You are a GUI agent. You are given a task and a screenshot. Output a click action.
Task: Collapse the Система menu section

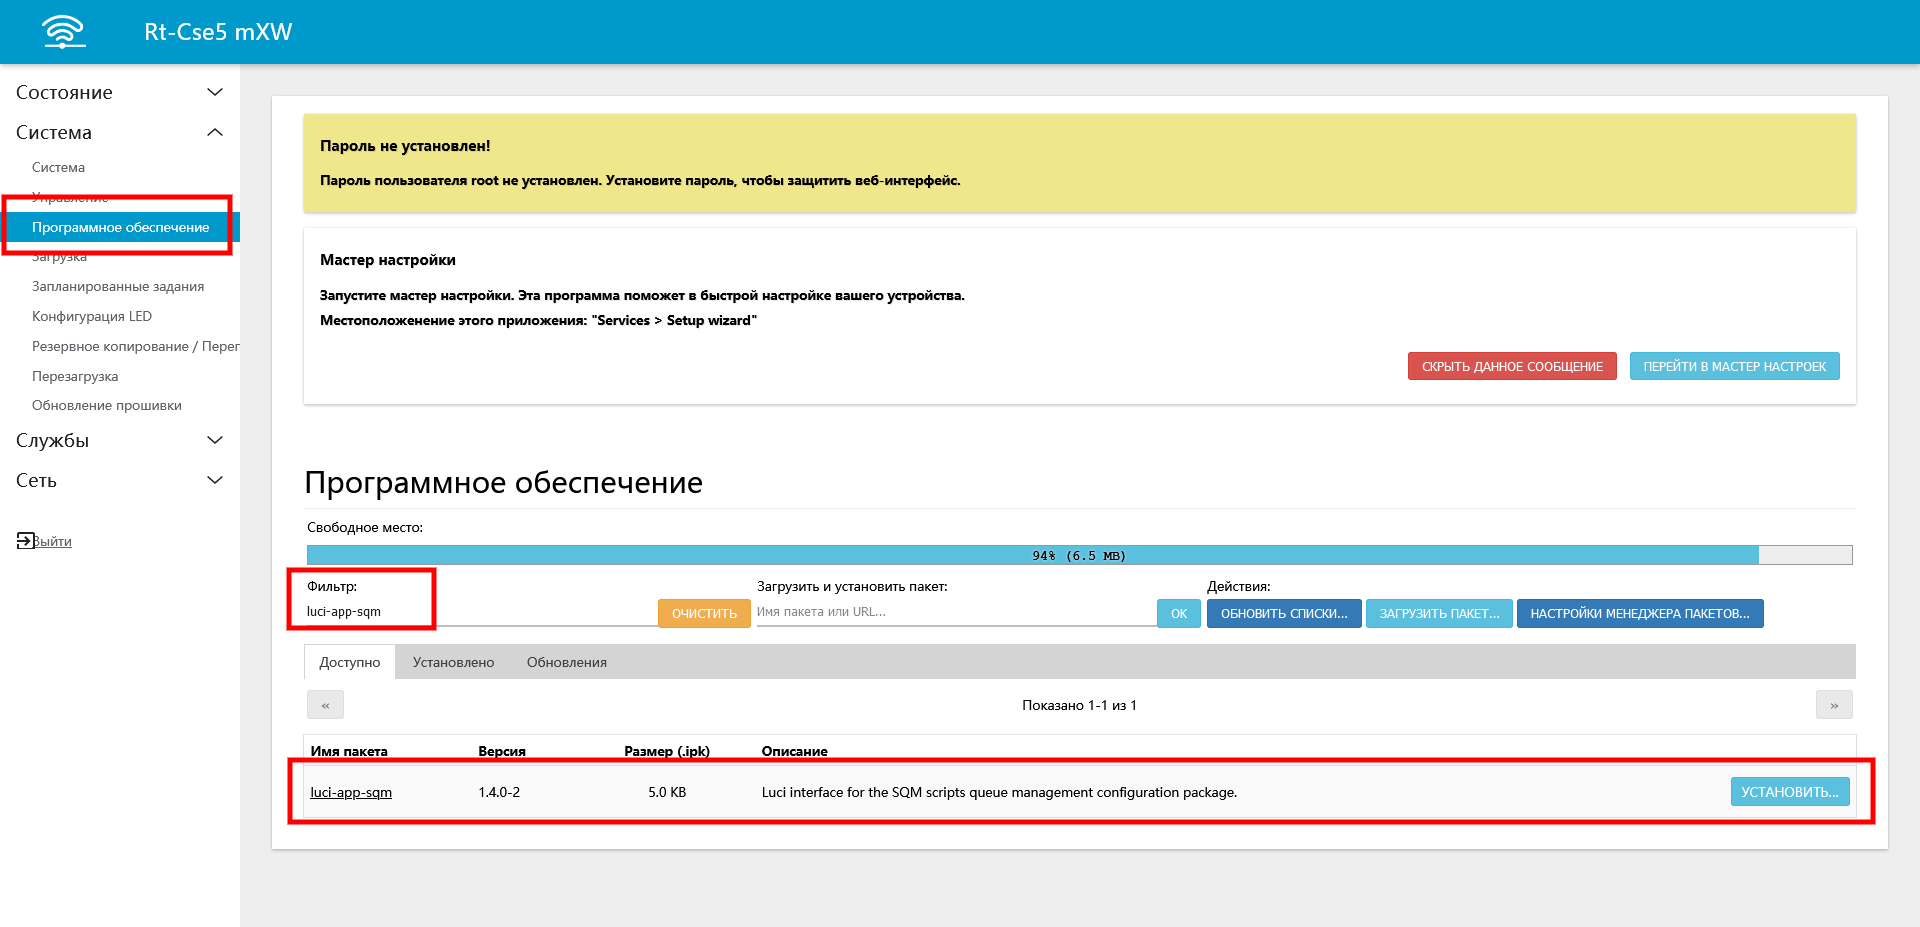[120, 132]
